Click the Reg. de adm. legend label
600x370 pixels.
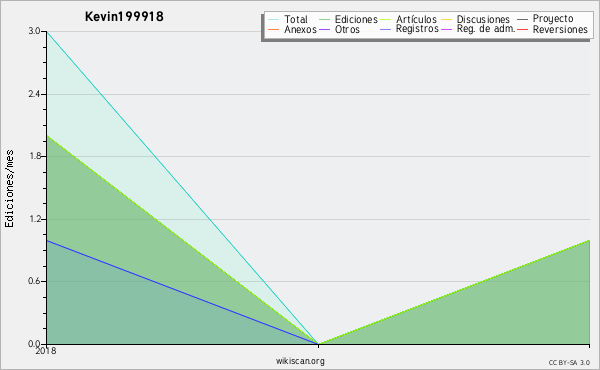pos(486,29)
